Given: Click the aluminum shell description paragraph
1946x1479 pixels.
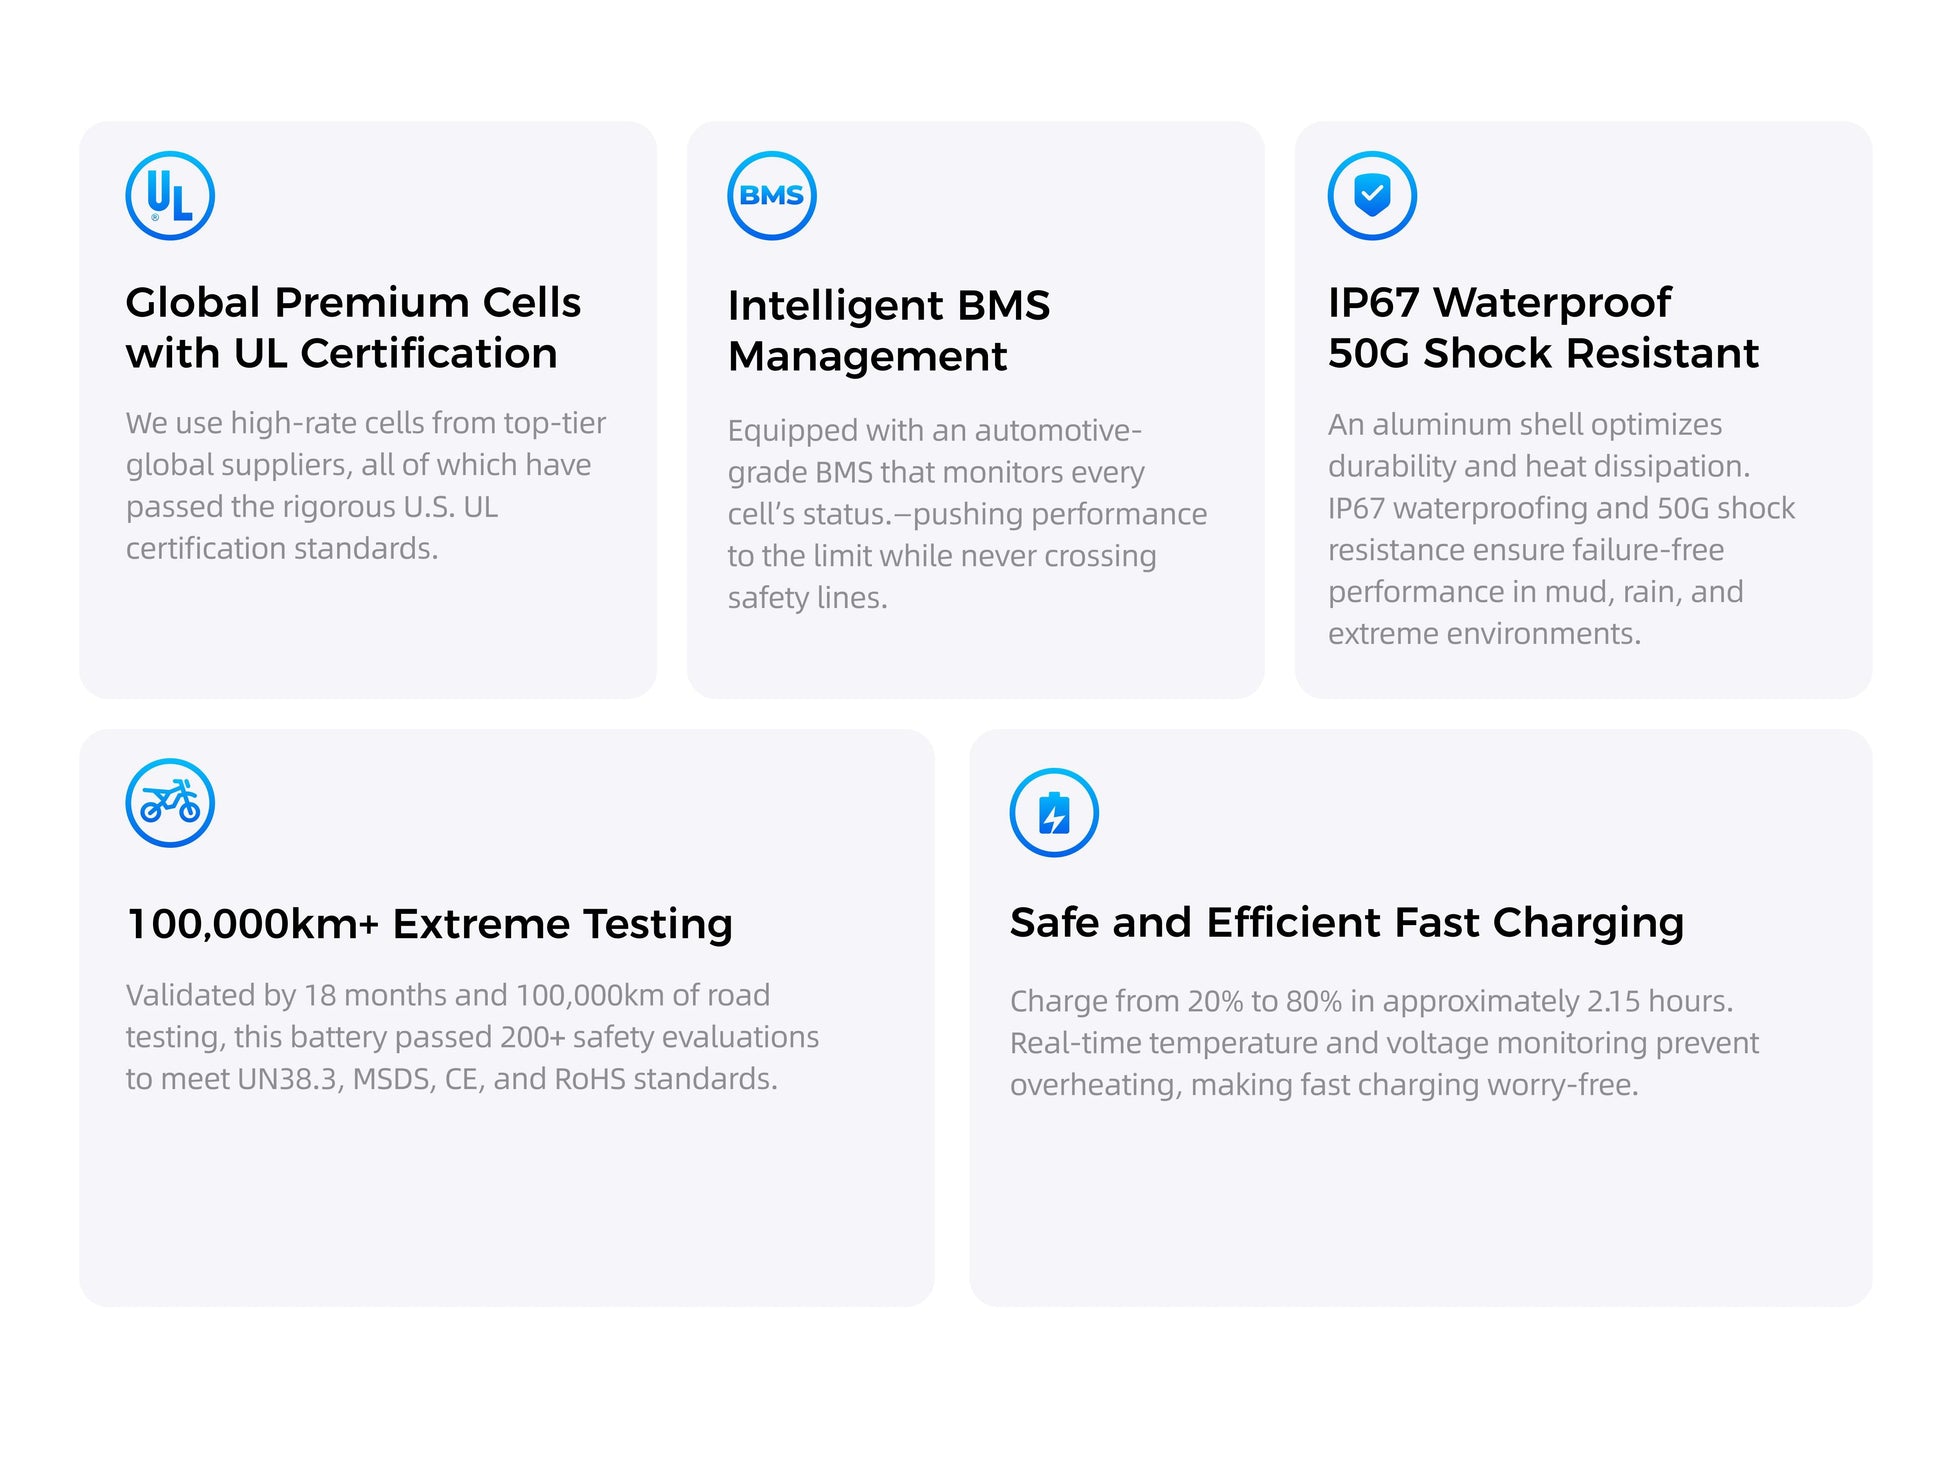Looking at the screenshot, I should [1561, 529].
